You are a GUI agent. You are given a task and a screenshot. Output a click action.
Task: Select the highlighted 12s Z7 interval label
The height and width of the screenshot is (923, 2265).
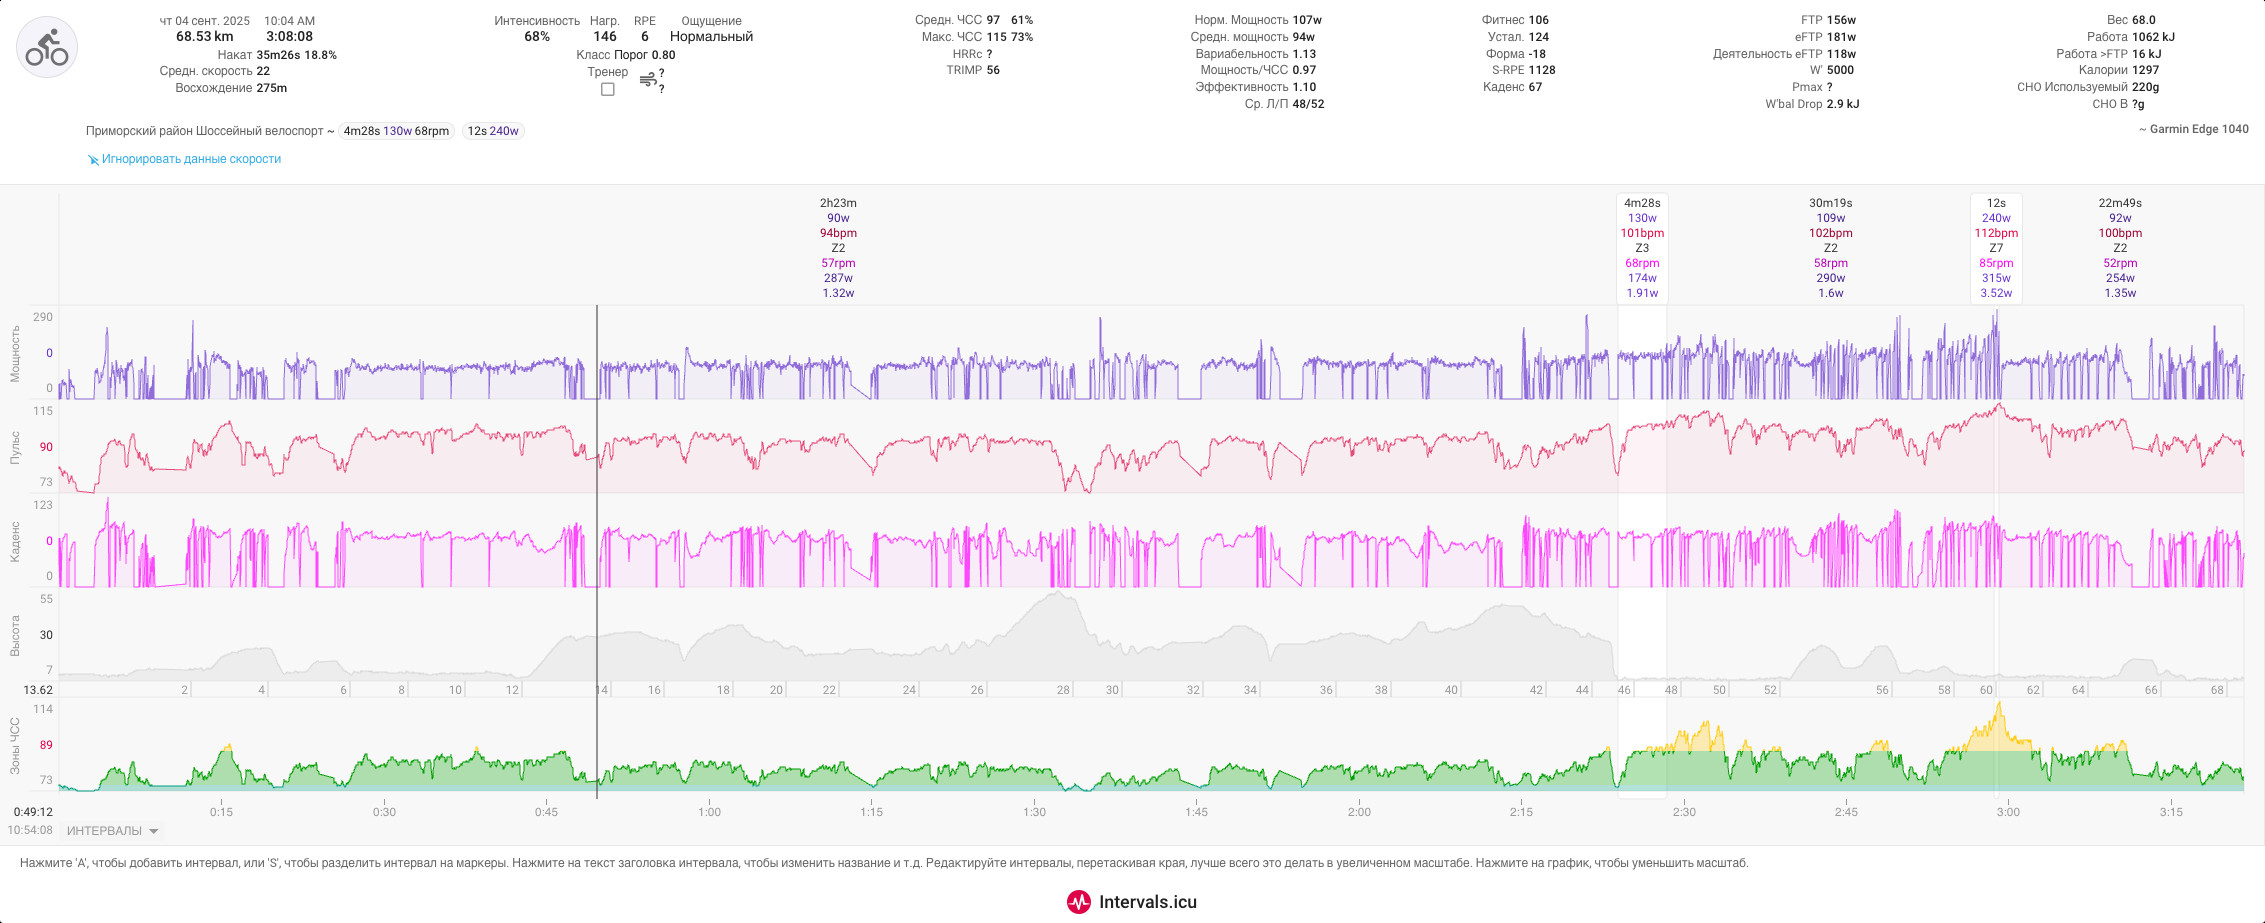1996,248
